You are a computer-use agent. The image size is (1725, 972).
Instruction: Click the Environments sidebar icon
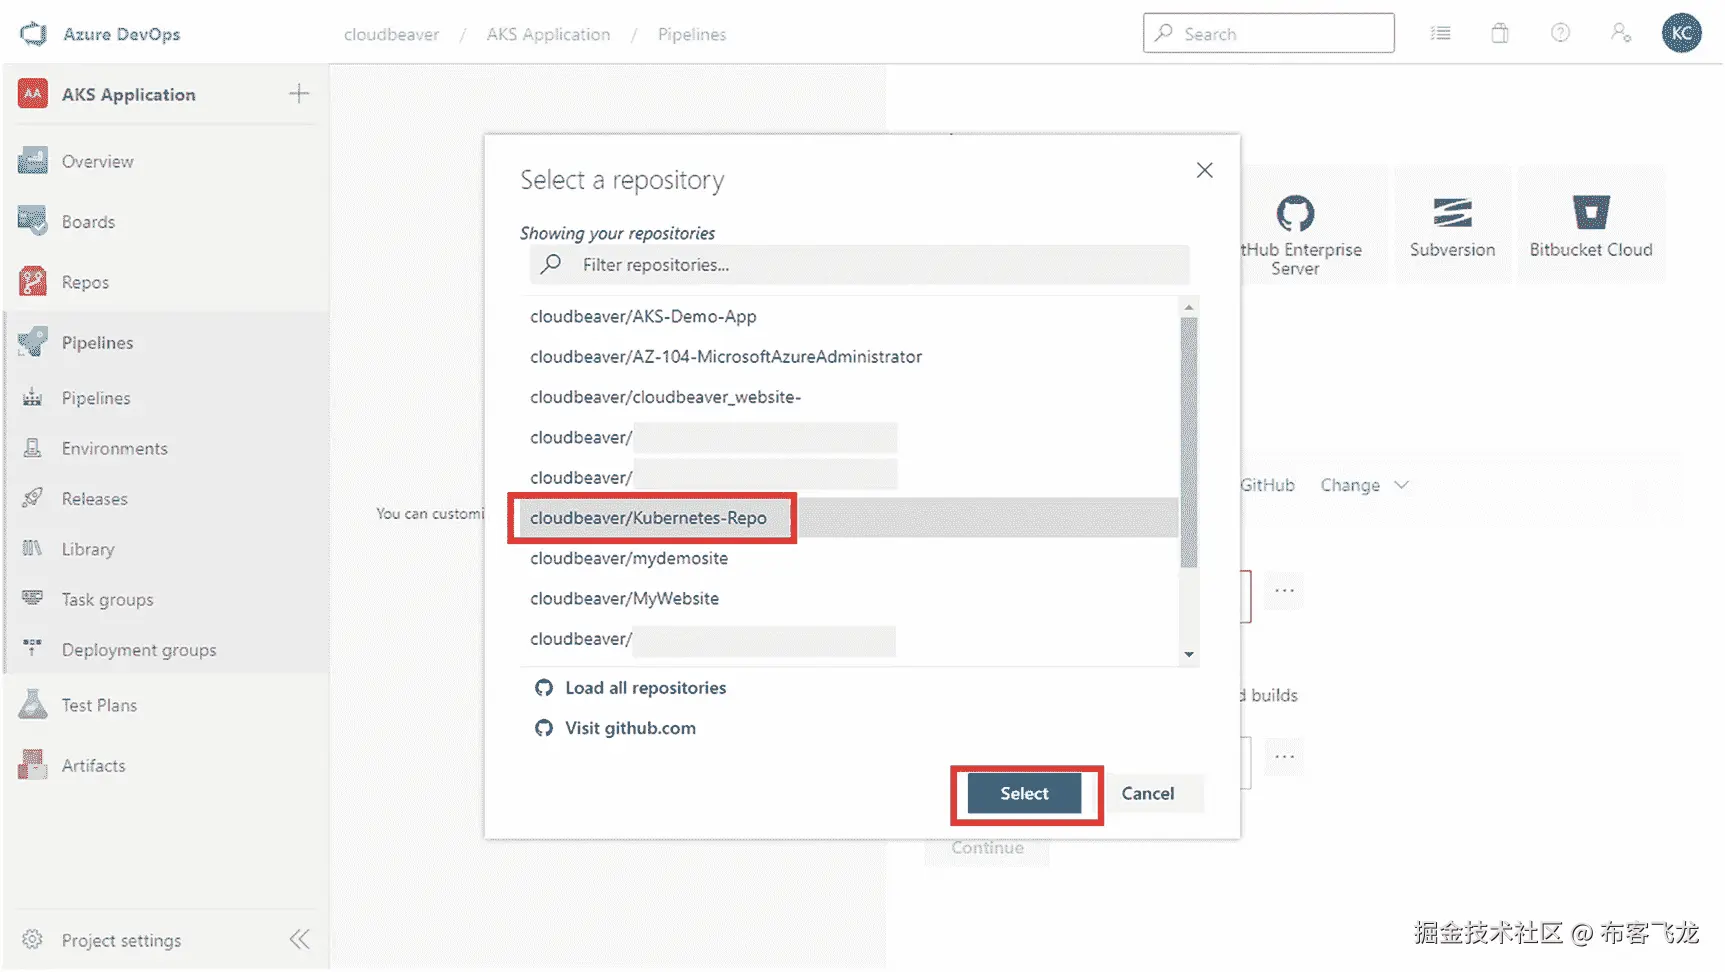33,448
